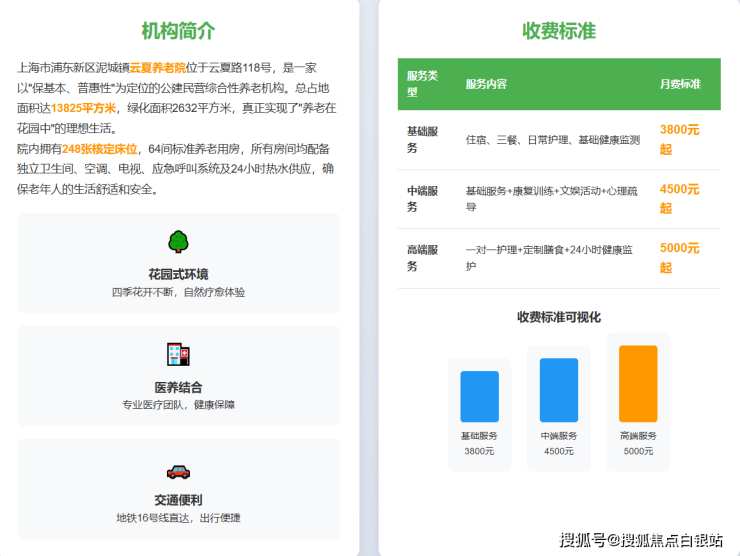Select the 3800元起 price in table
This screenshot has width=740, height=556.
pyautogui.click(x=679, y=139)
